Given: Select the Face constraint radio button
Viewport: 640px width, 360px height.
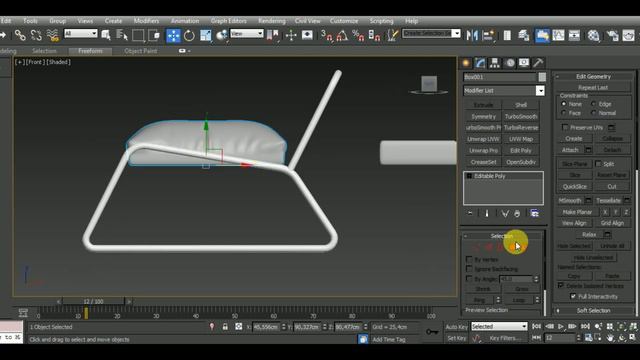Looking at the screenshot, I should coord(564,113).
